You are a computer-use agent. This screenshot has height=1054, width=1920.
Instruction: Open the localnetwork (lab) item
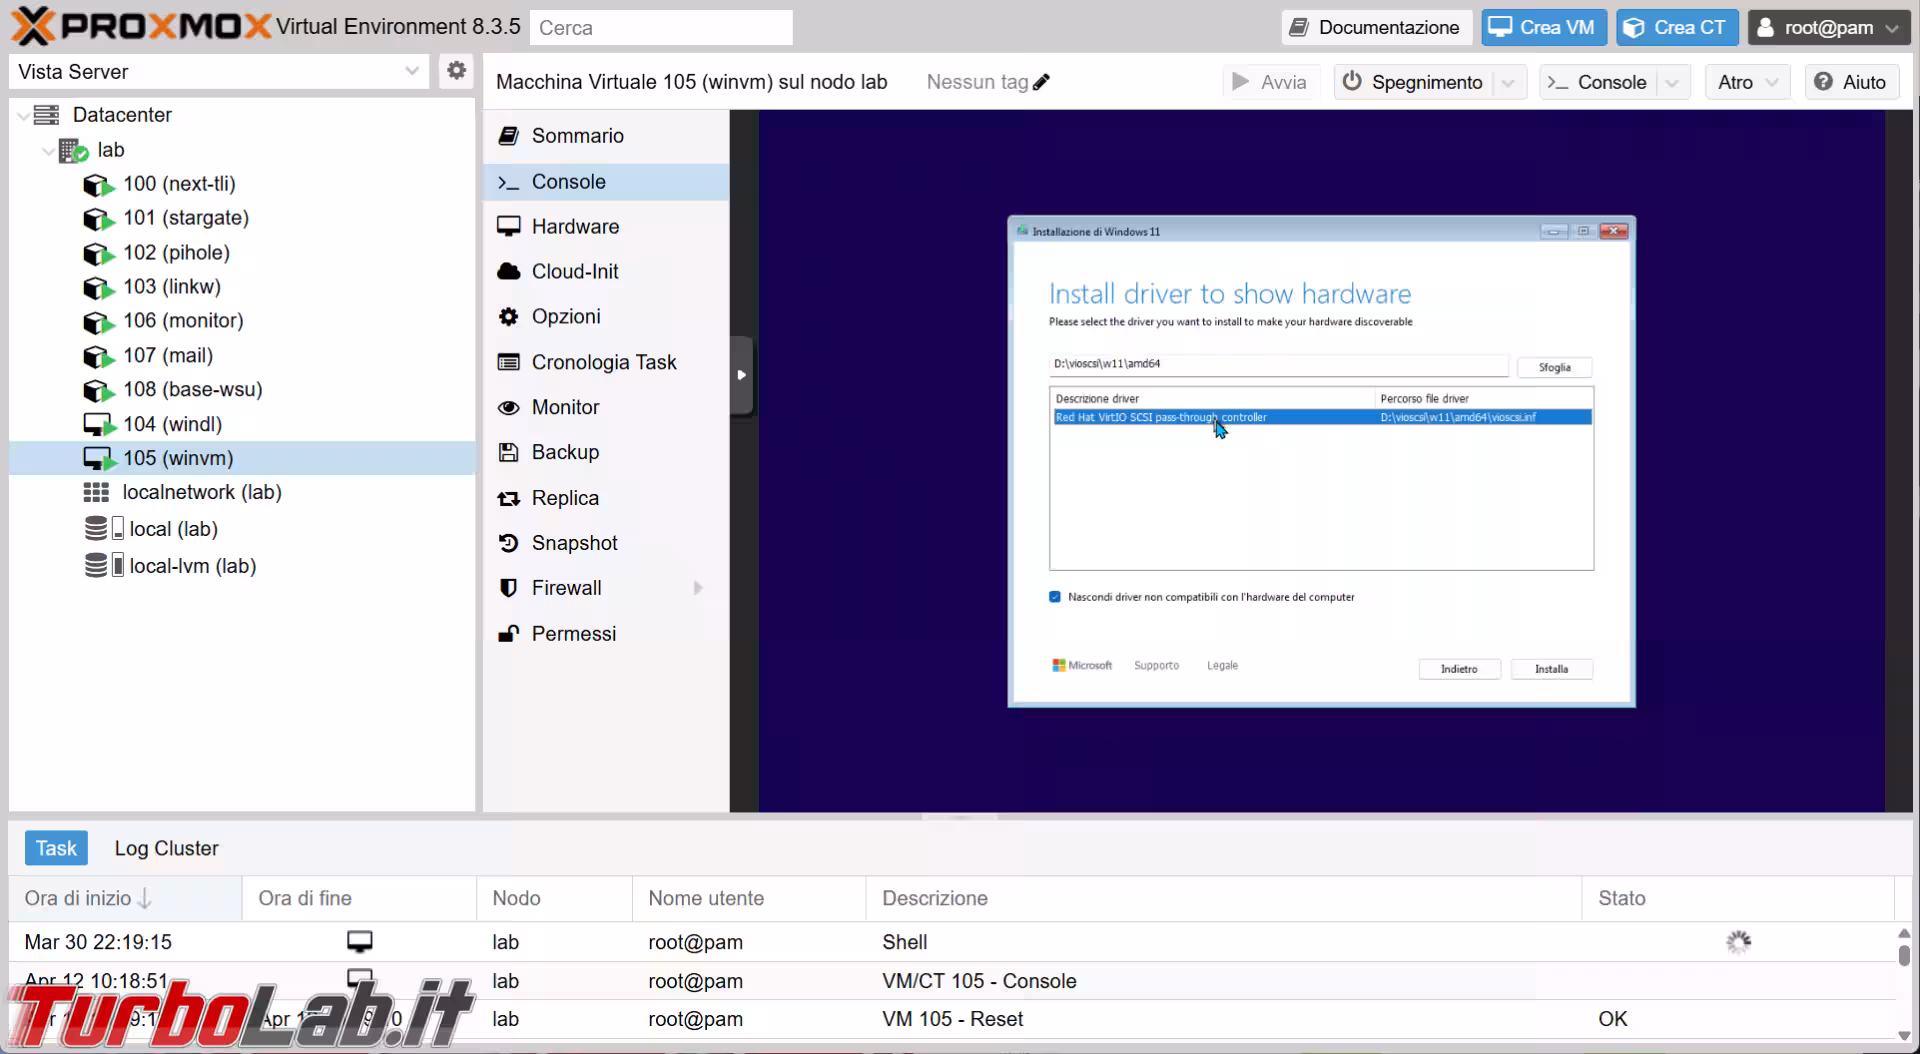(x=201, y=492)
